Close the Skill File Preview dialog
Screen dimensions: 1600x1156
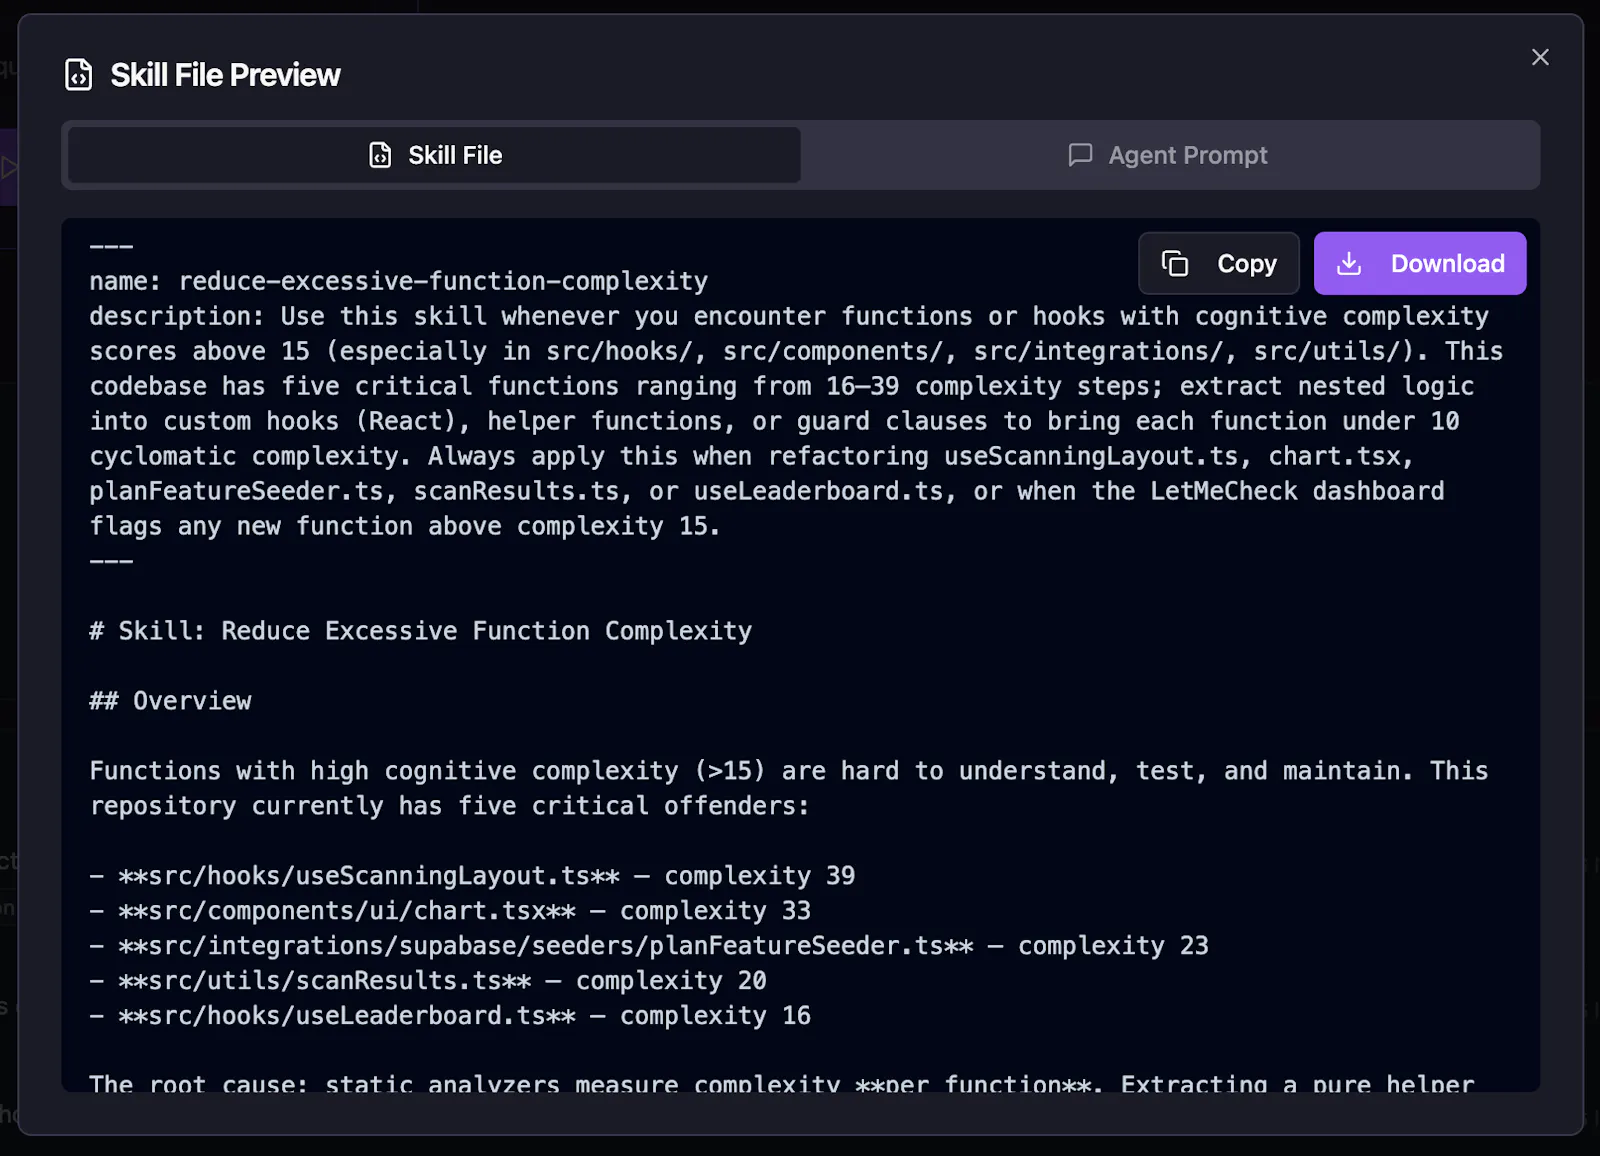pyautogui.click(x=1540, y=57)
